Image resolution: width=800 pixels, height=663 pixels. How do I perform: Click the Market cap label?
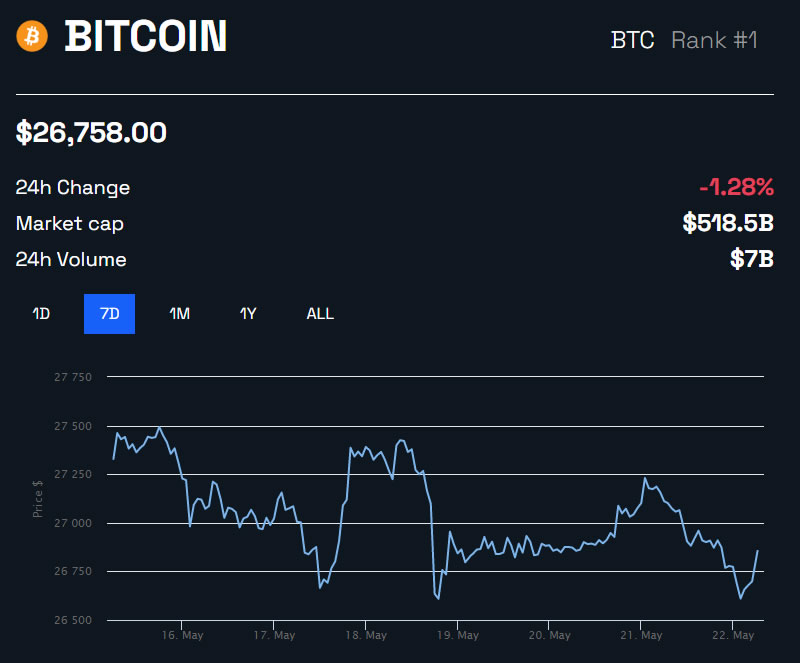(69, 223)
